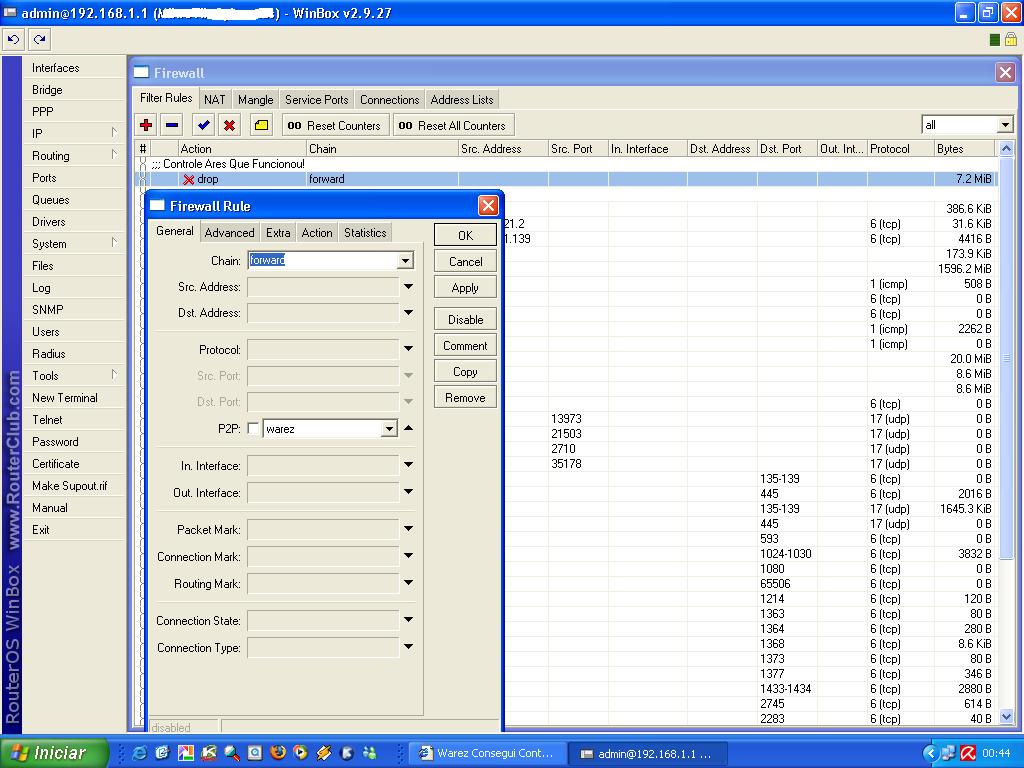This screenshot has width=1024, height=768.
Task: Open the 'all' chain filter dropdown
Action: [x=1005, y=124]
